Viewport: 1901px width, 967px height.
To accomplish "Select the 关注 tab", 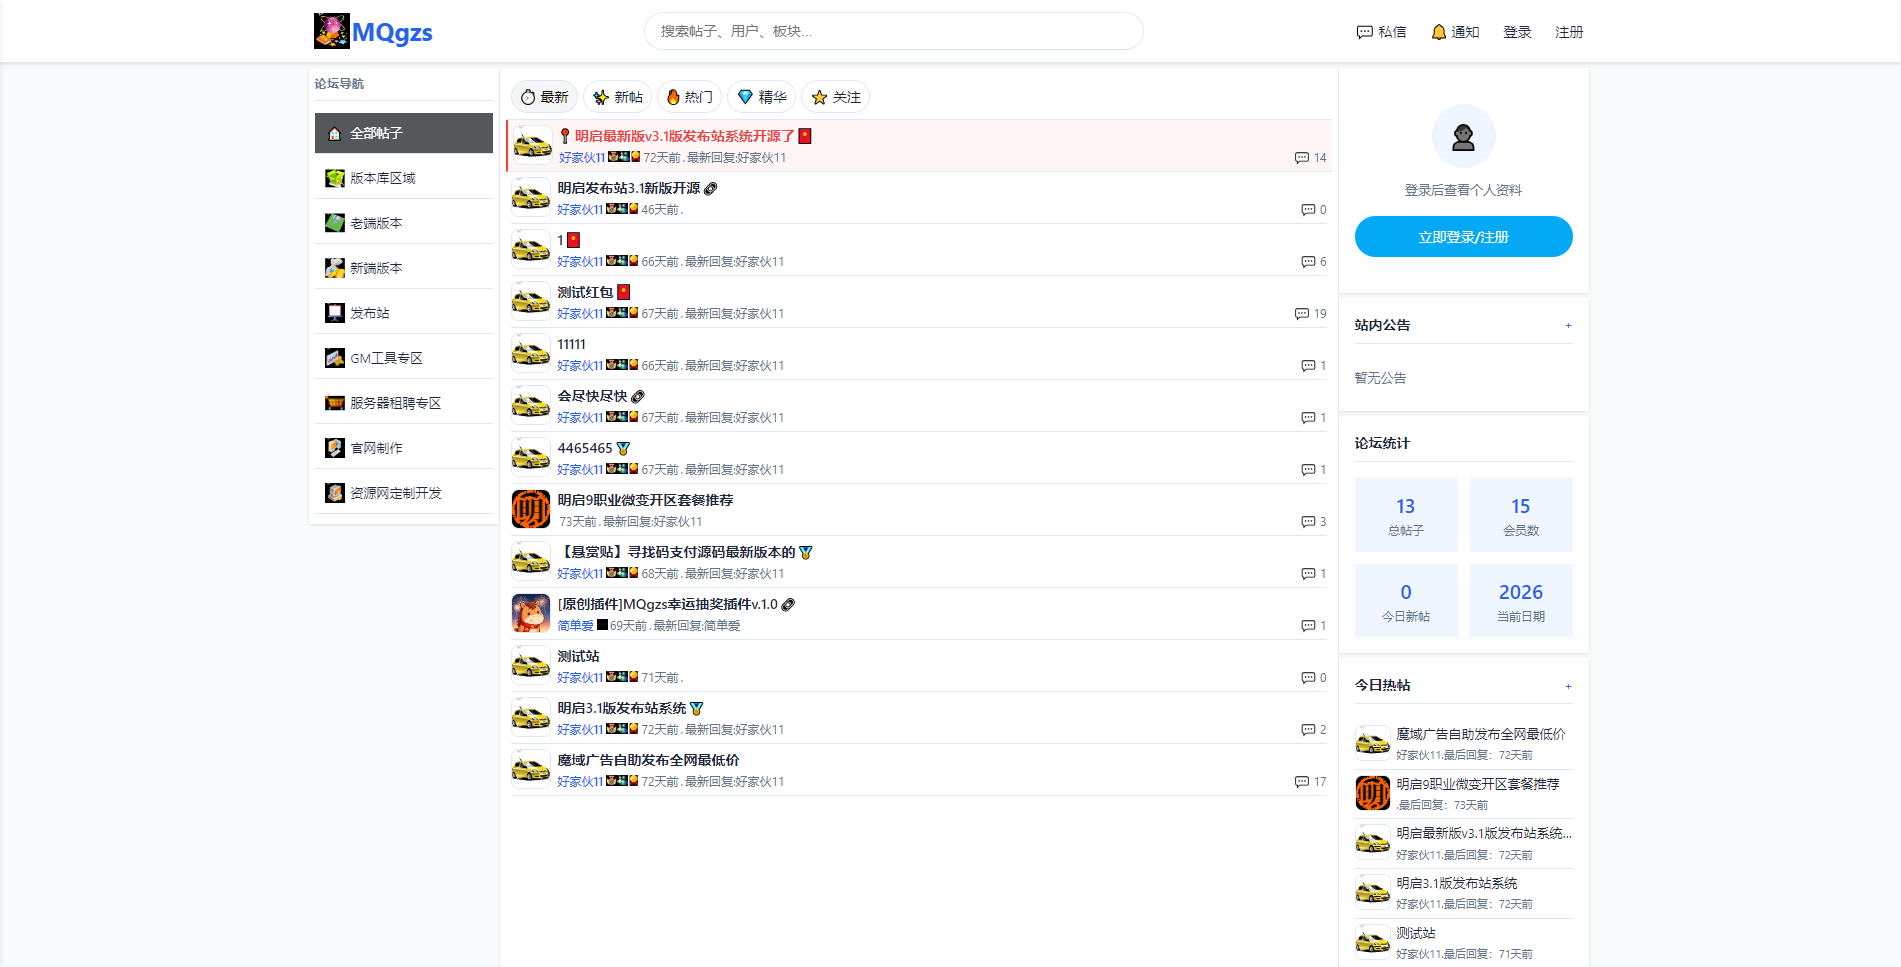I will coord(836,97).
